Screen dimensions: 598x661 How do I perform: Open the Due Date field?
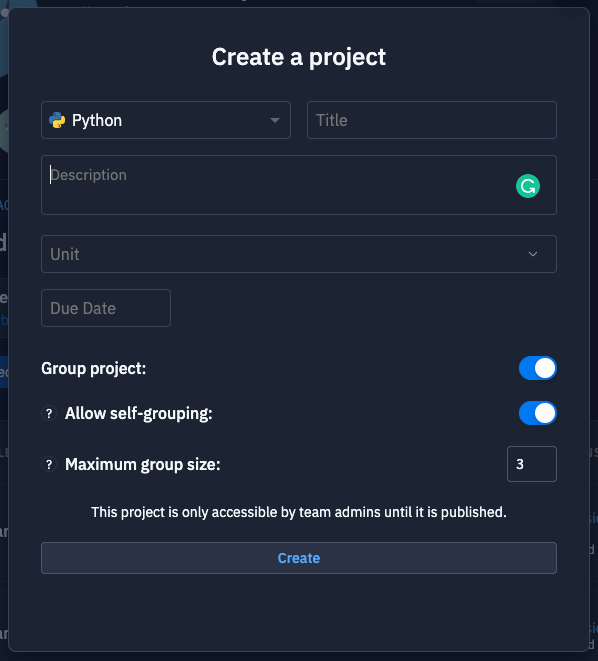pos(106,308)
